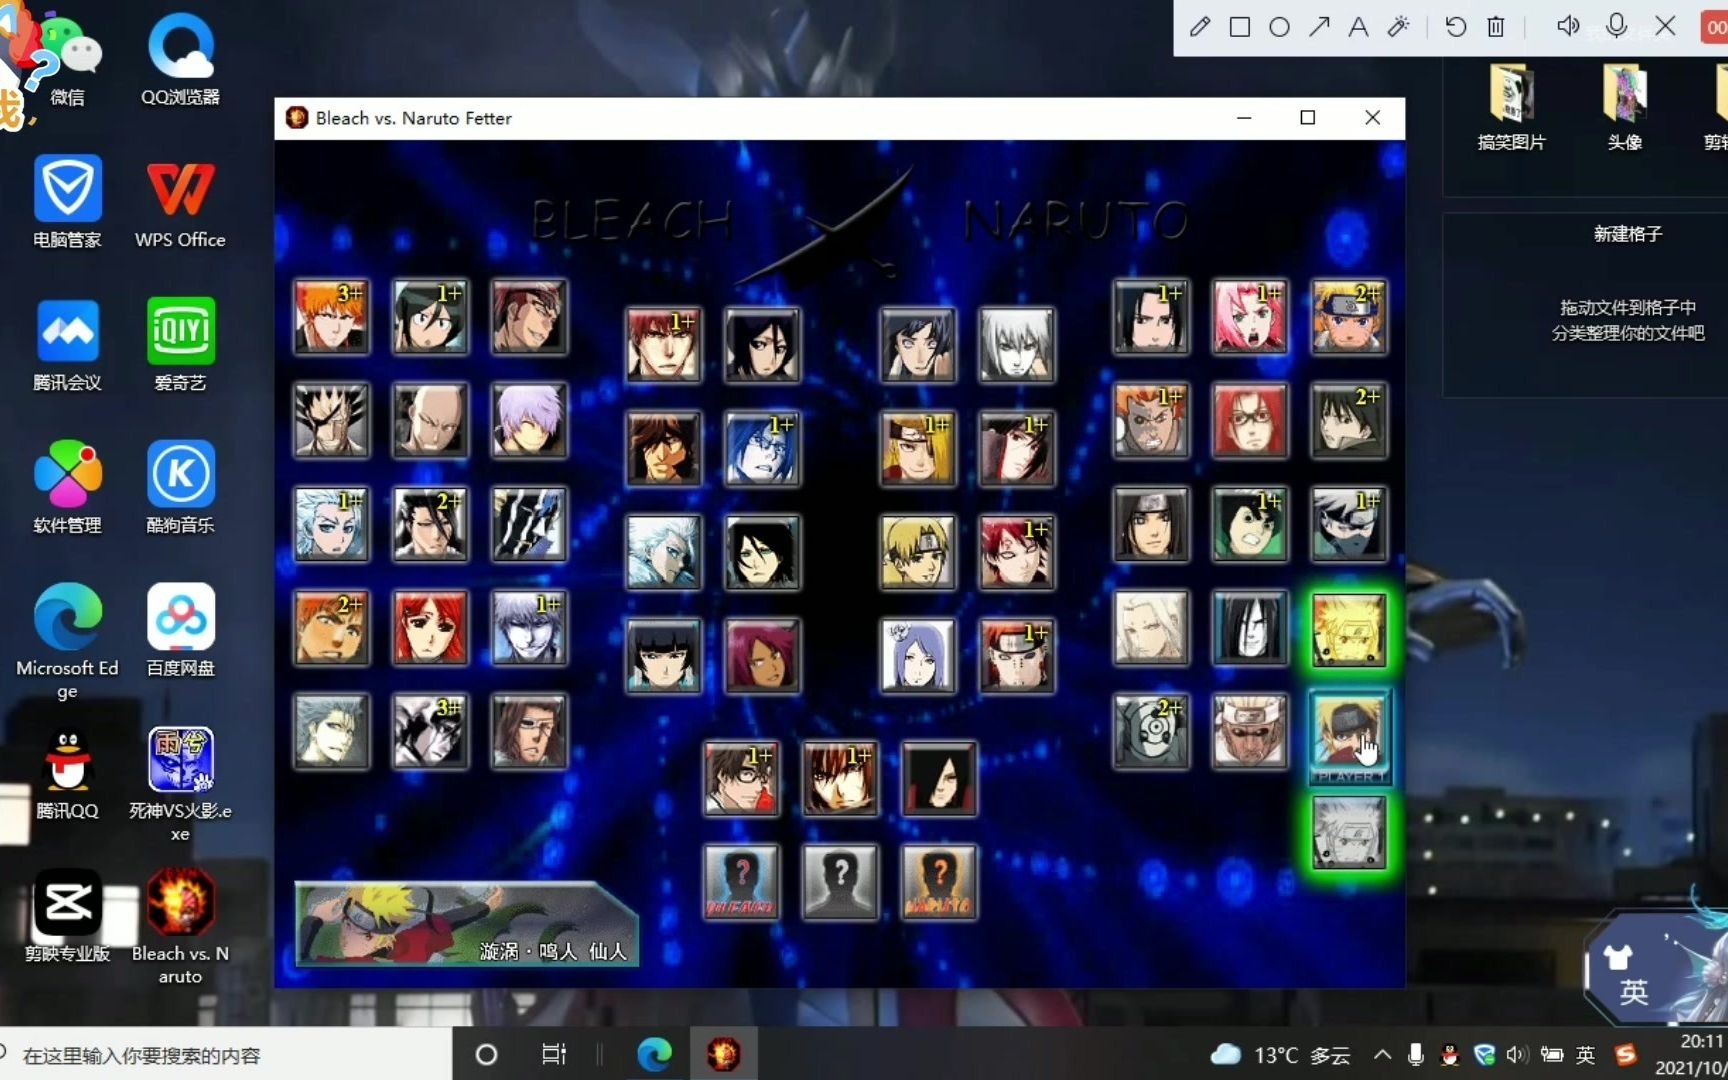Open Task View from the taskbar
The image size is (1728, 1080).
(553, 1055)
